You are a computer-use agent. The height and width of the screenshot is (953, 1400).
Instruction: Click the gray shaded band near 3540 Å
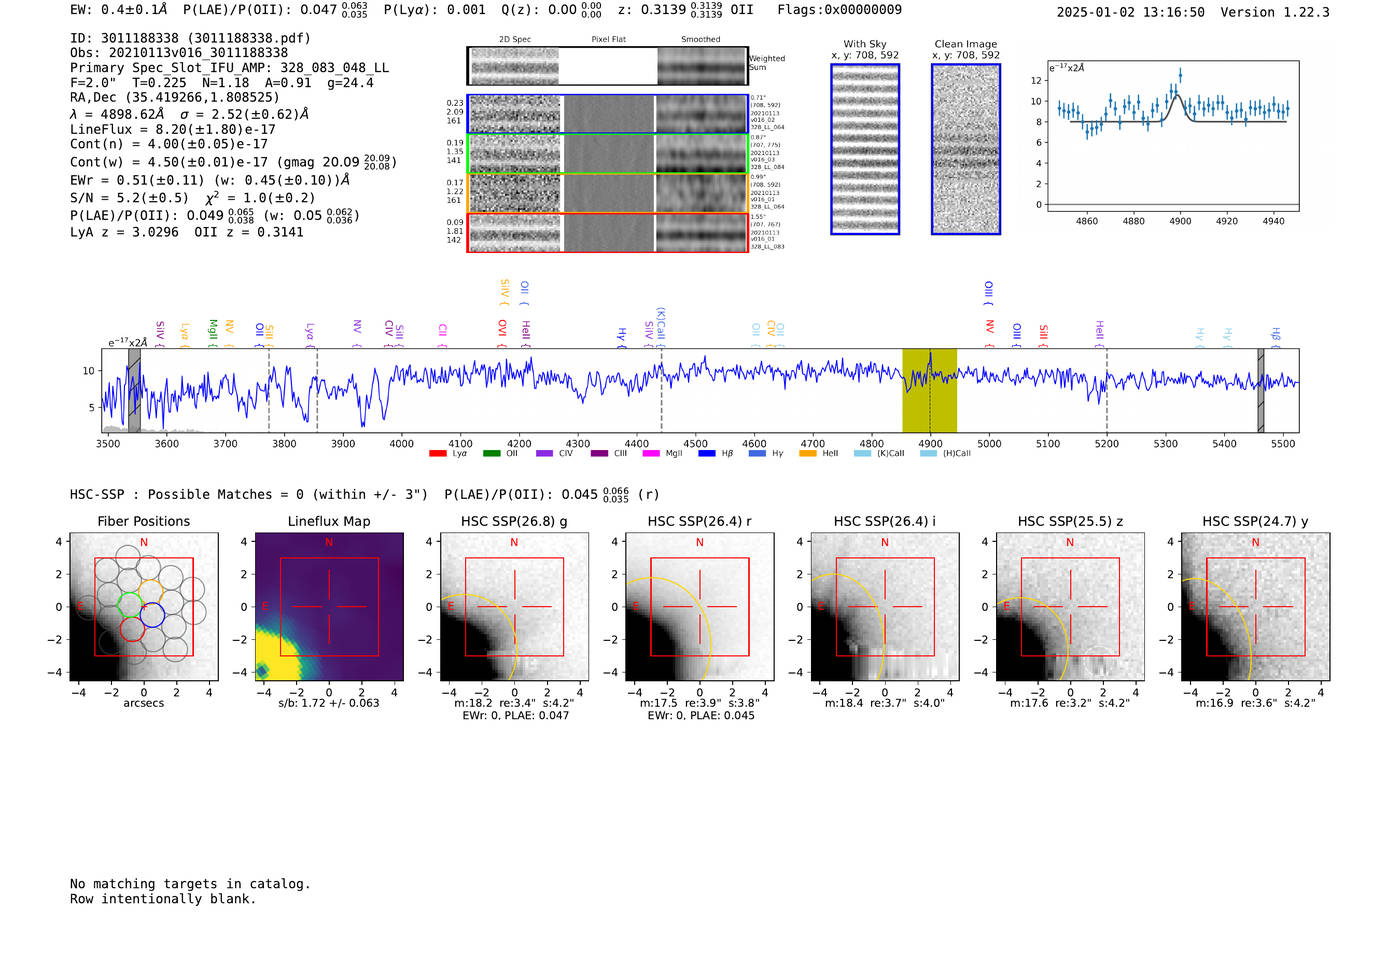click(x=134, y=390)
